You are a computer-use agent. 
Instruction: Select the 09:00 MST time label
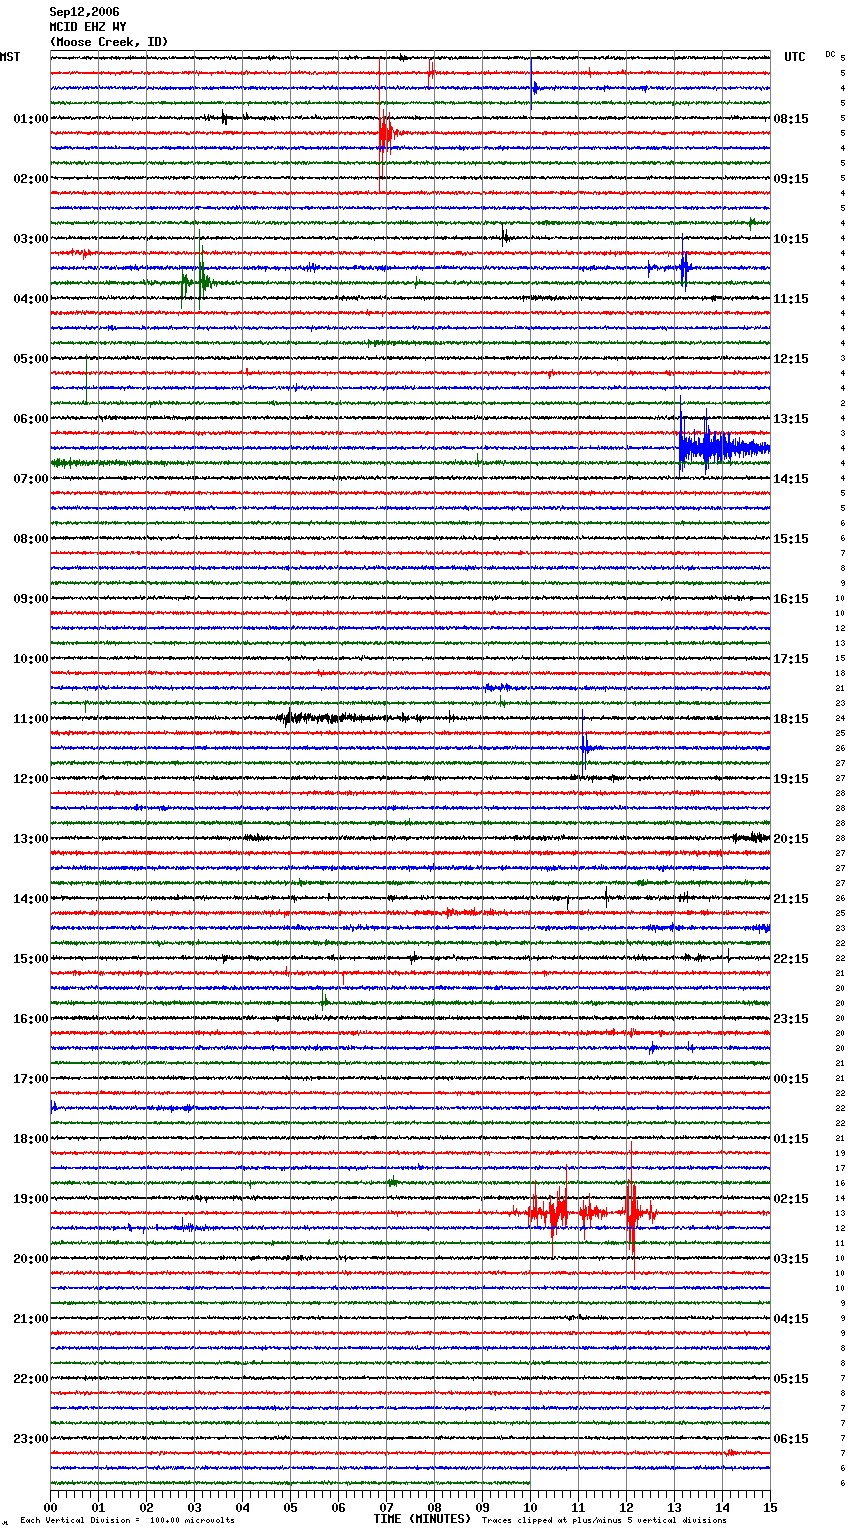coord(30,599)
